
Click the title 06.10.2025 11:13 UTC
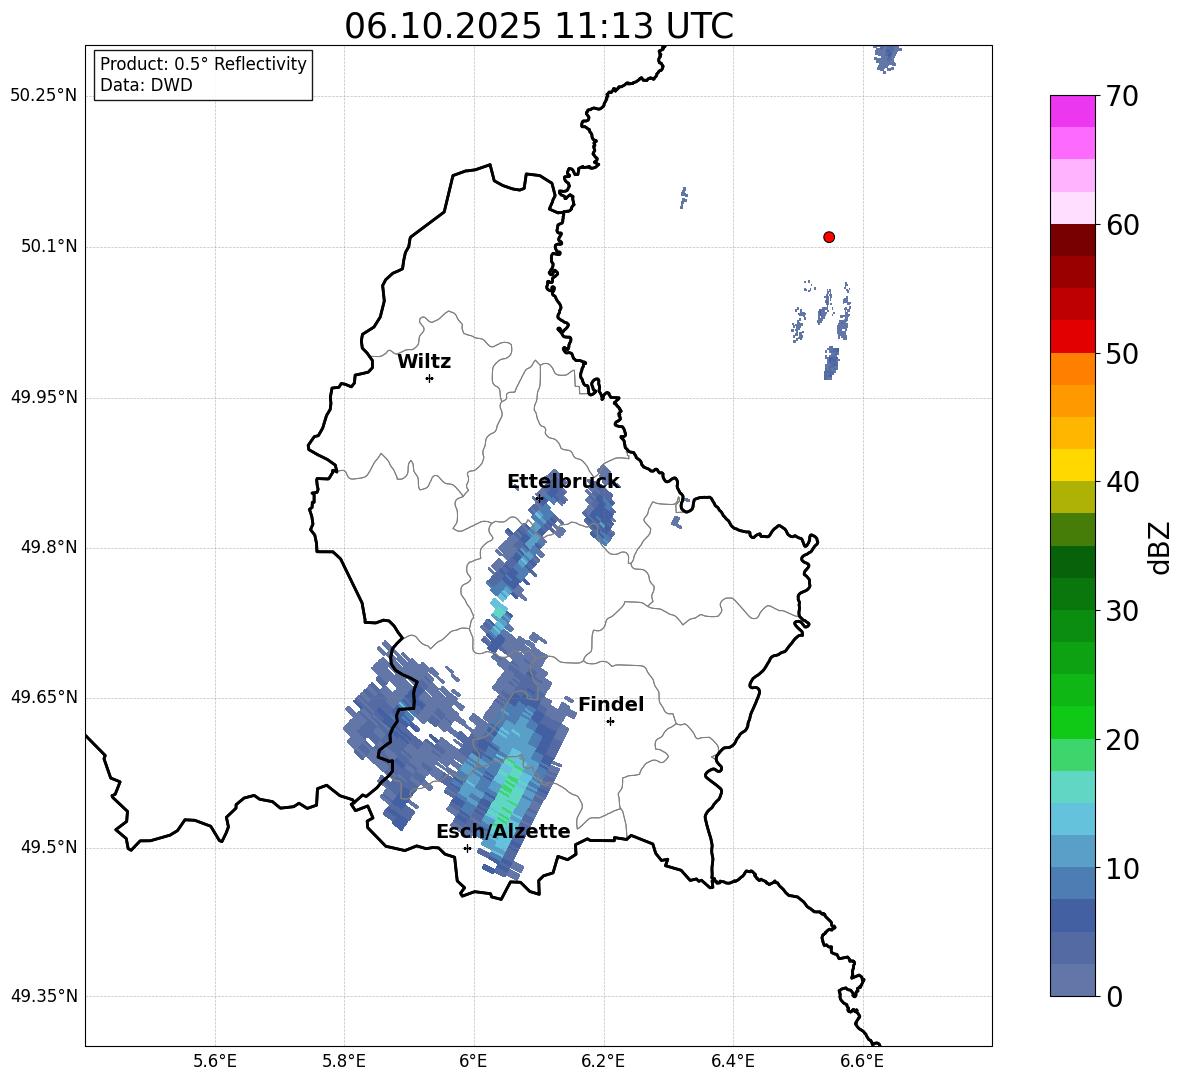click(539, 26)
